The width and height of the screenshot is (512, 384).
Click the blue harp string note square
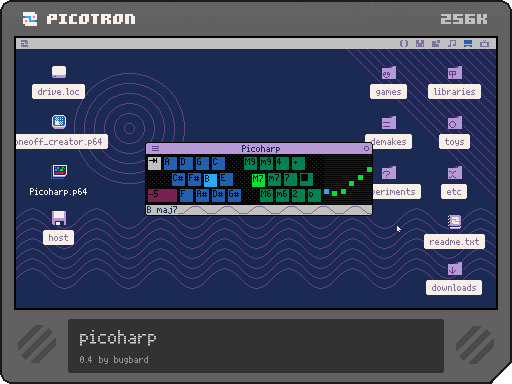click(327, 191)
